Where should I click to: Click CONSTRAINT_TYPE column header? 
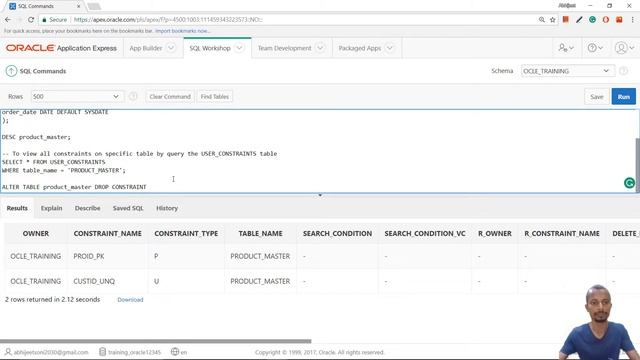click(186, 233)
